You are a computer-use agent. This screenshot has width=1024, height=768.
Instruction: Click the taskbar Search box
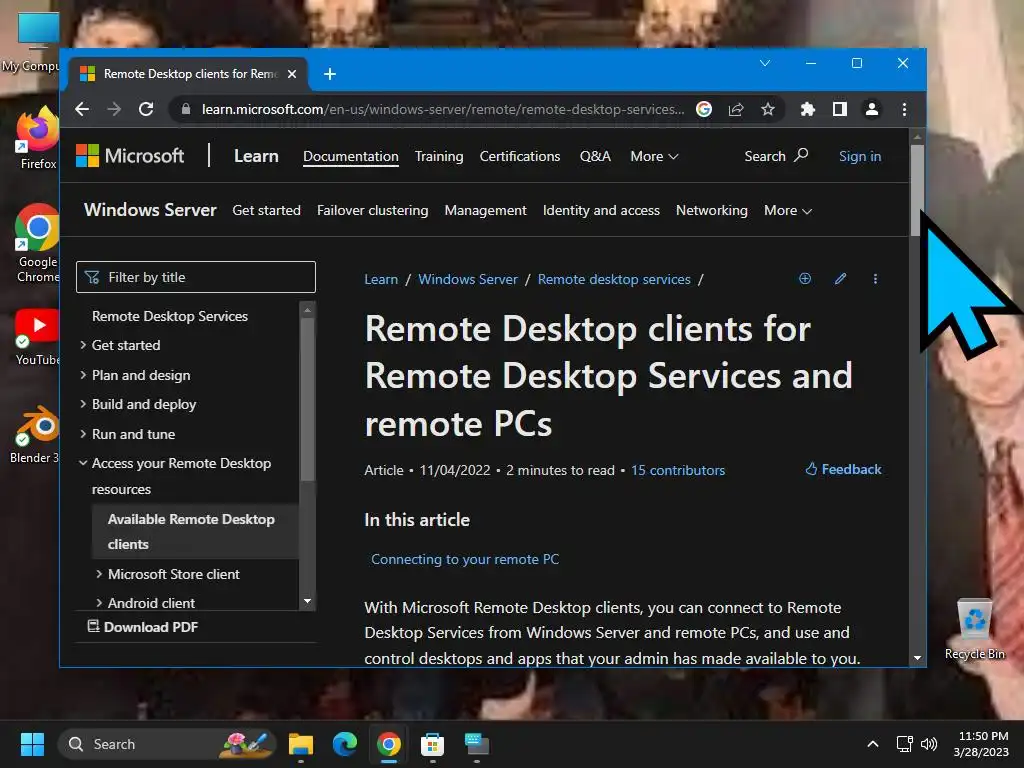[167, 744]
